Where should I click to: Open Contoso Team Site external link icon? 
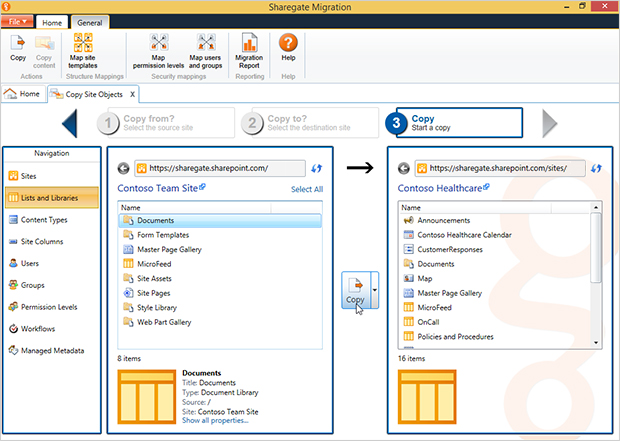click(x=202, y=187)
